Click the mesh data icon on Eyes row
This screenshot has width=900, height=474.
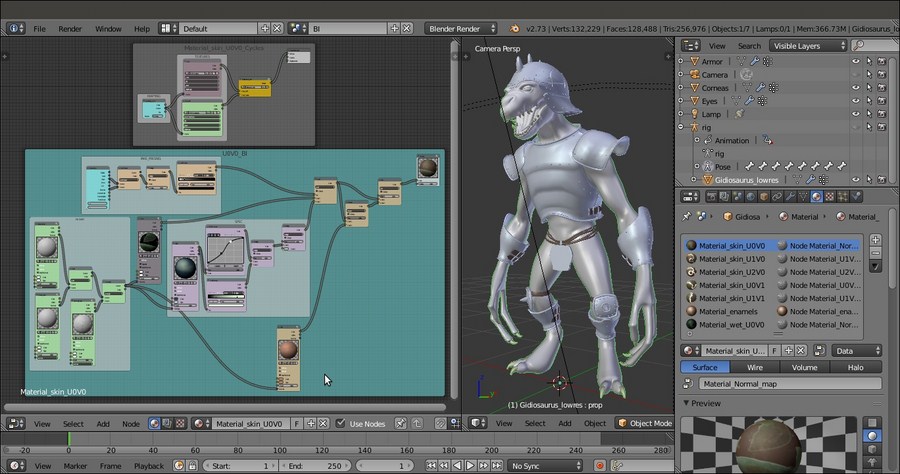point(736,101)
